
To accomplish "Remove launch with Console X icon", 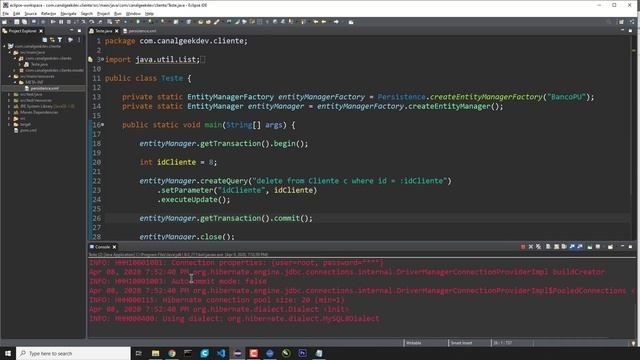I will tap(531, 247).
